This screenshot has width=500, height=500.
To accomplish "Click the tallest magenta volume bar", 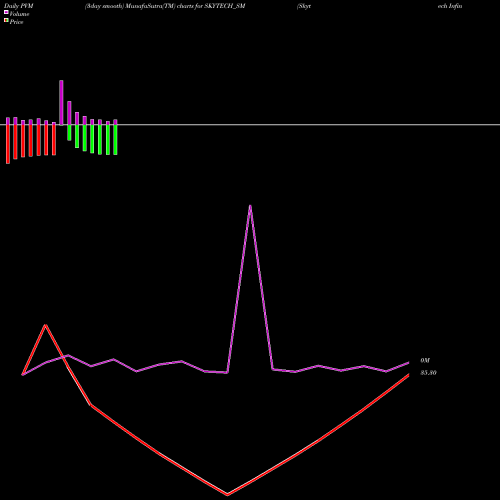I will point(61,103).
